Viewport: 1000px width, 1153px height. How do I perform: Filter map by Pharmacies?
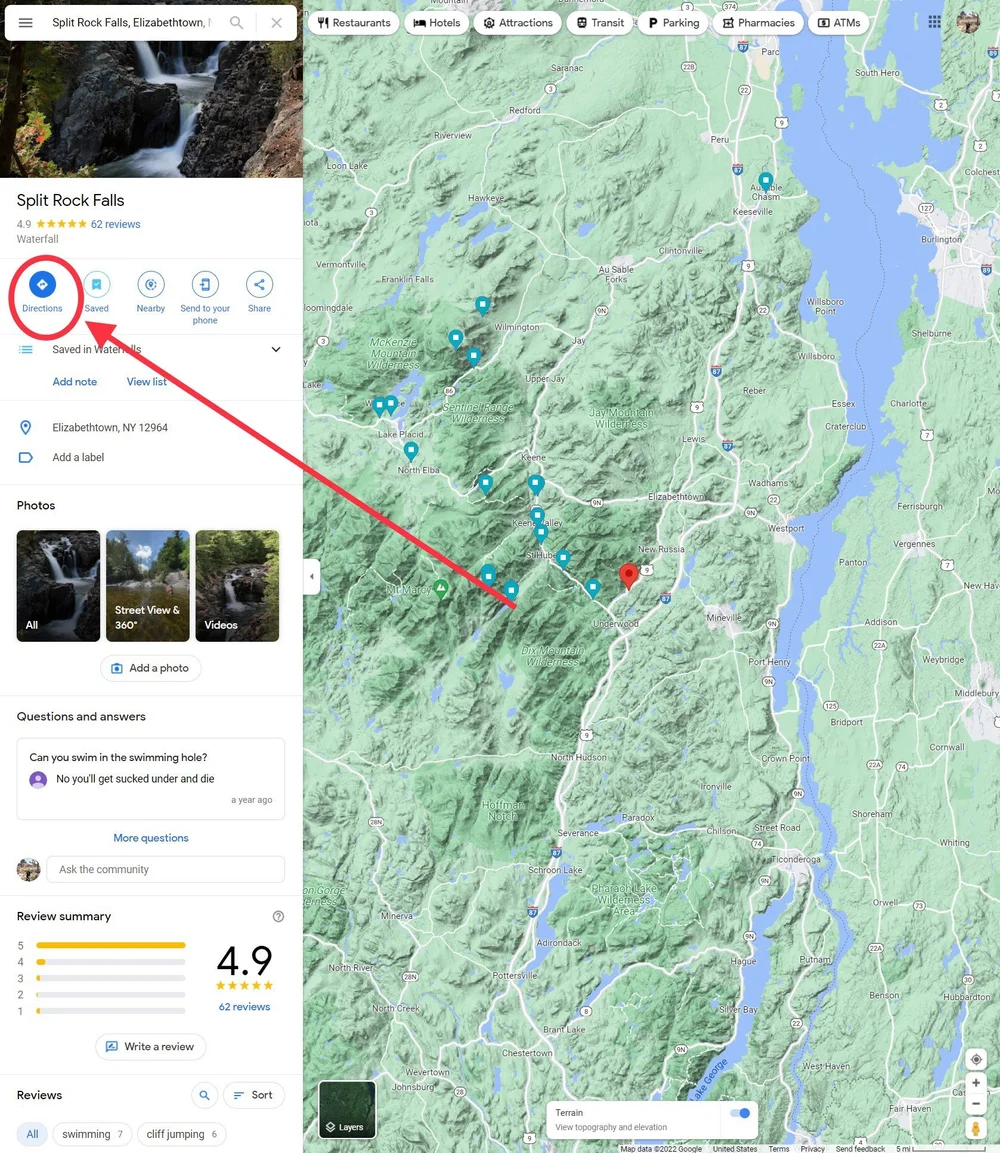click(x=758, y=23)
